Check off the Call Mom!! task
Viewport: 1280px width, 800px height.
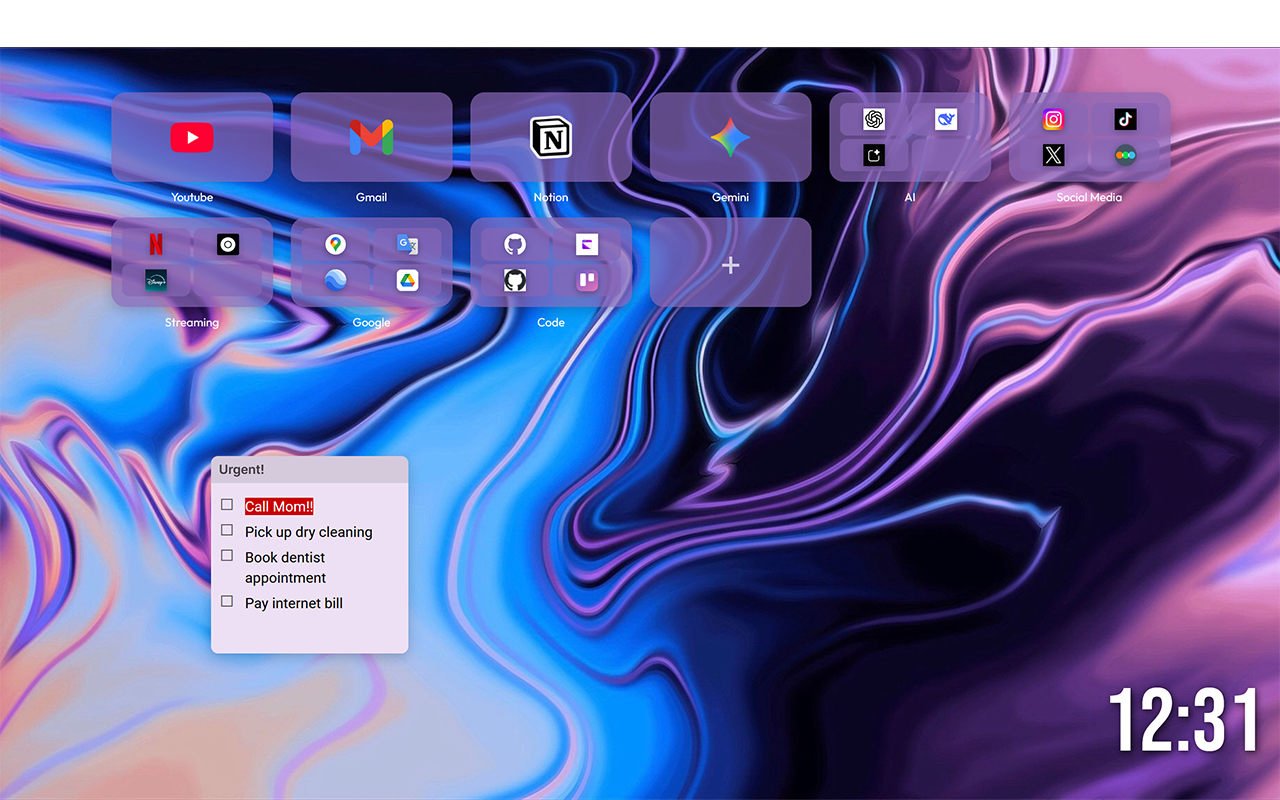pyautogui.click(x=227, y=505)
